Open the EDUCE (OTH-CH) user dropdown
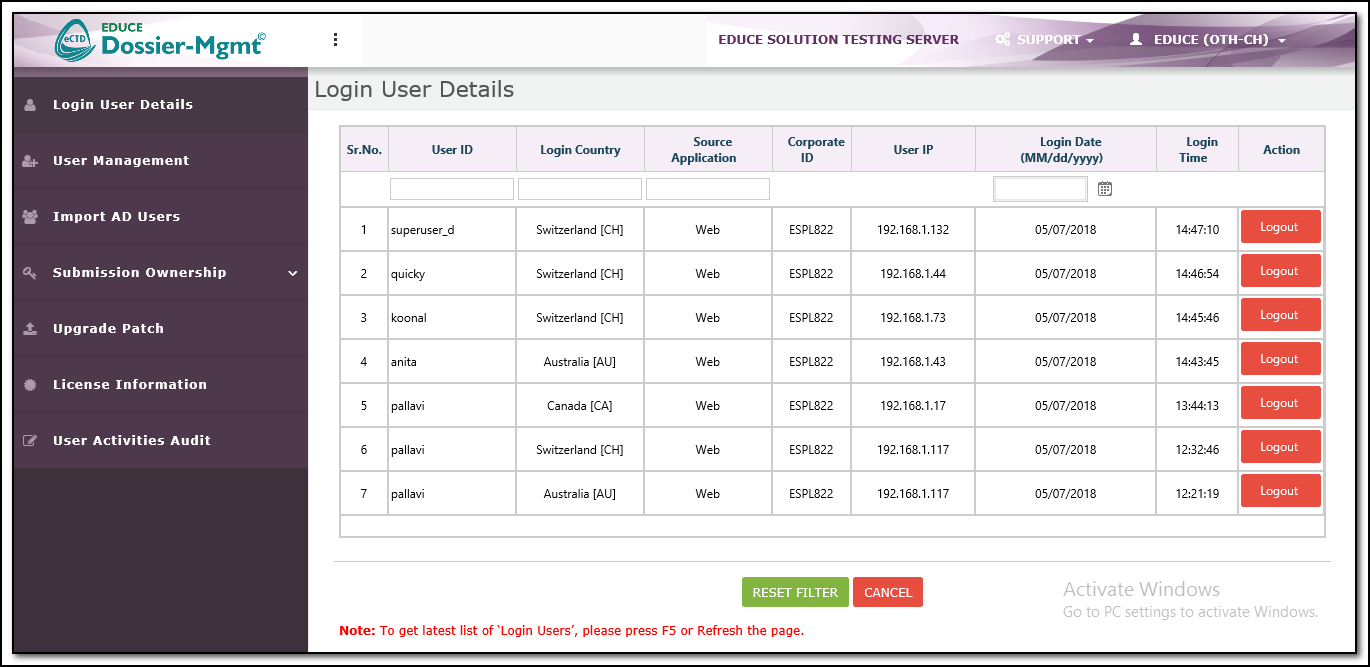1370x667 pixels. 1207,40
